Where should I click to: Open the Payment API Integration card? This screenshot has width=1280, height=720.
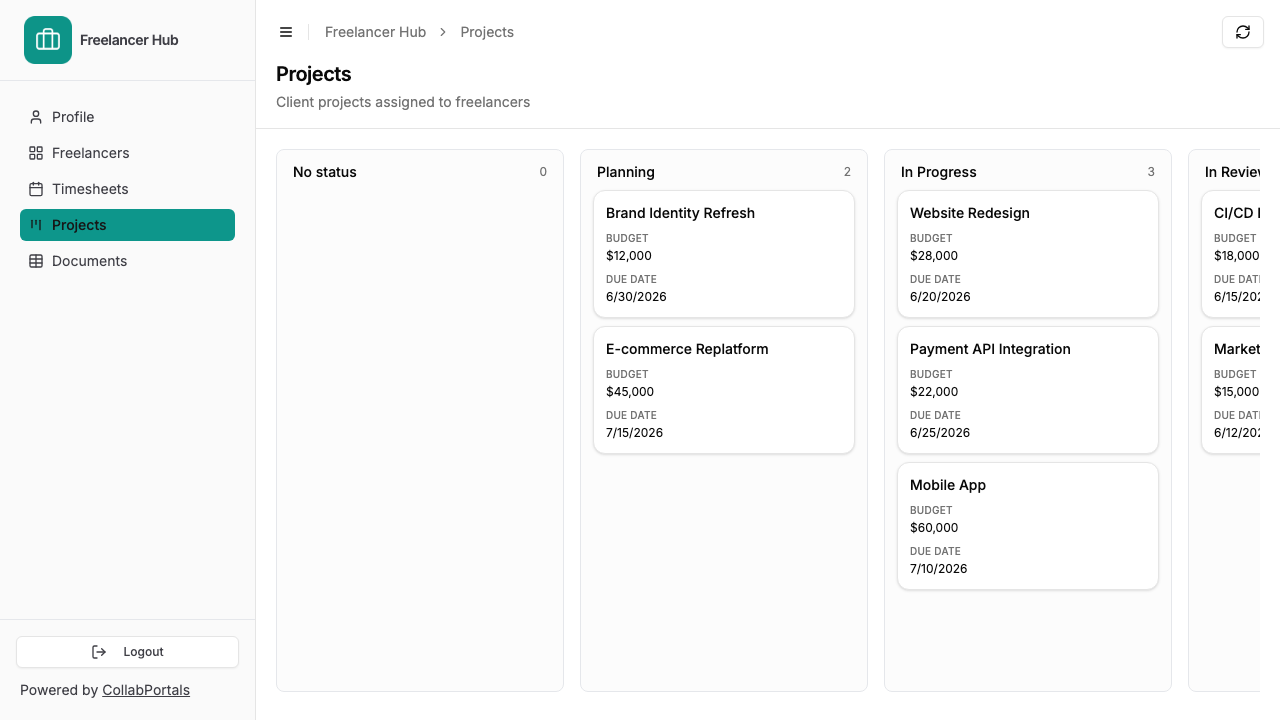point(1028,390)
